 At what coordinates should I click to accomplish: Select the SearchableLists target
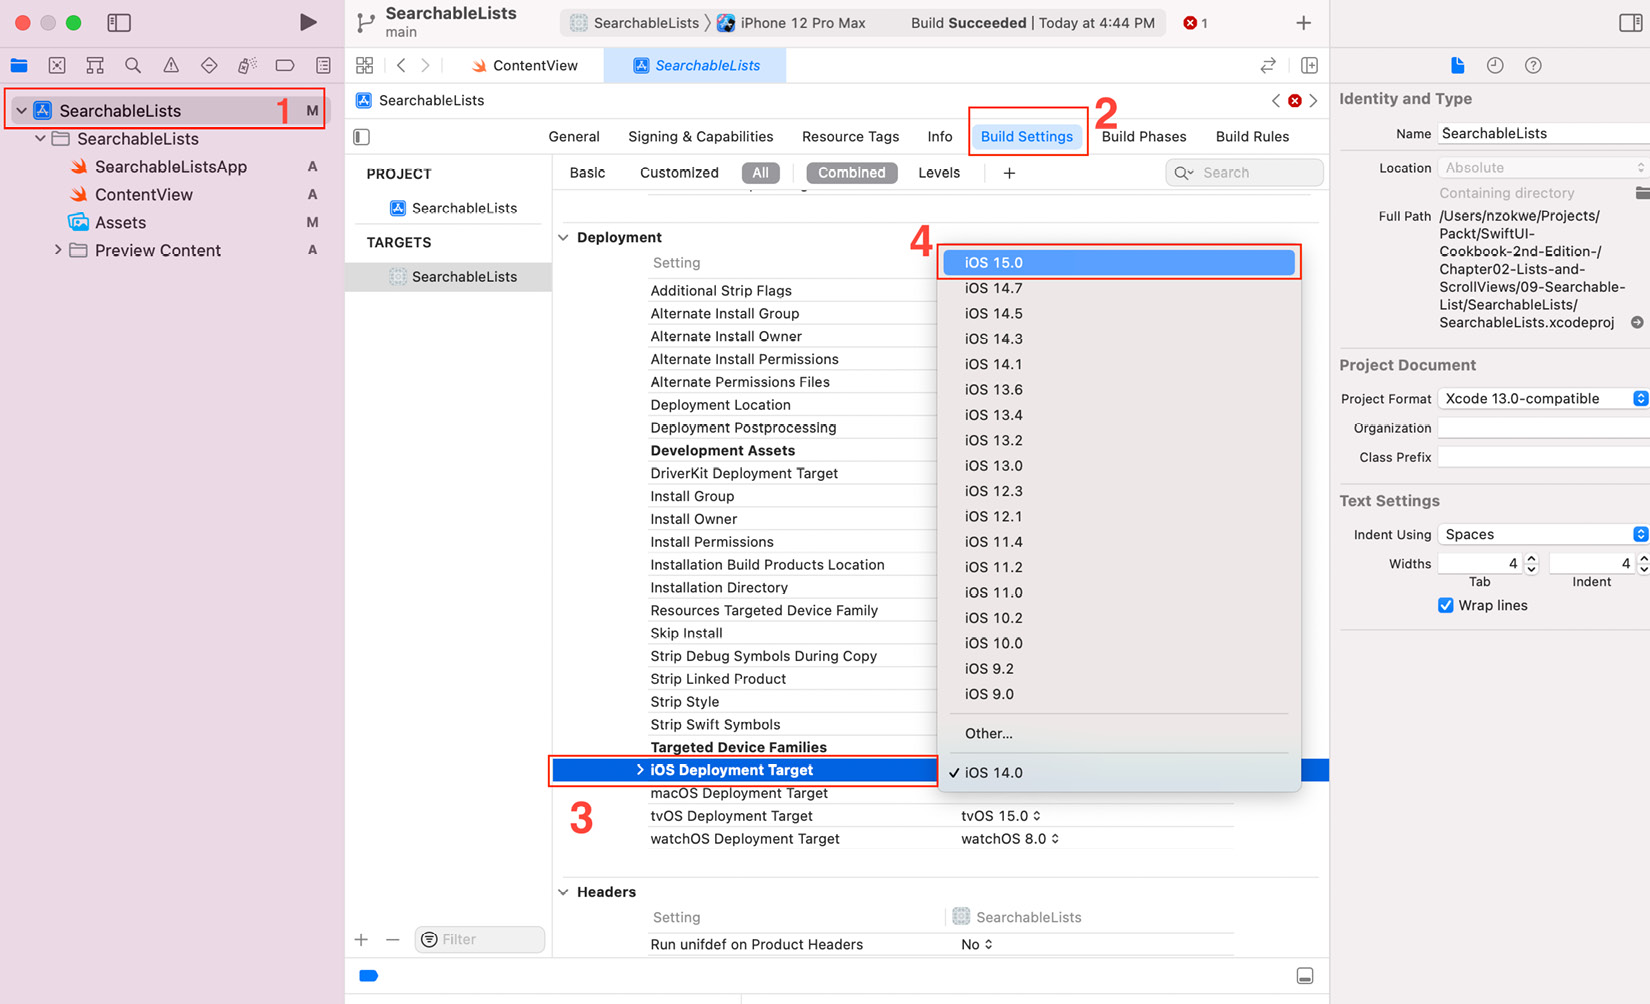pos(449,276)
